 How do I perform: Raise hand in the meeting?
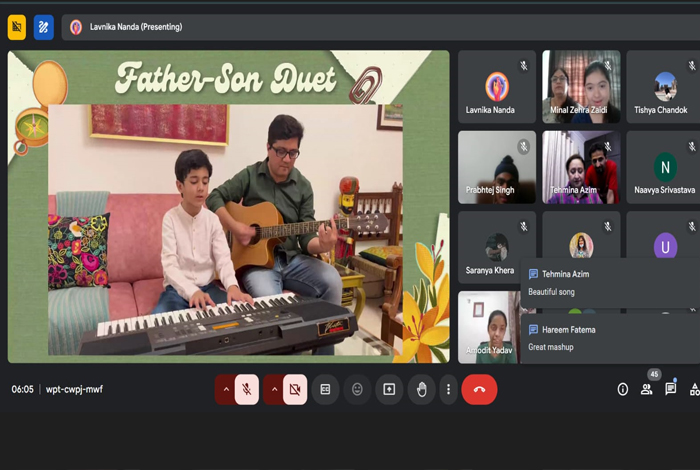coord(421,390)
